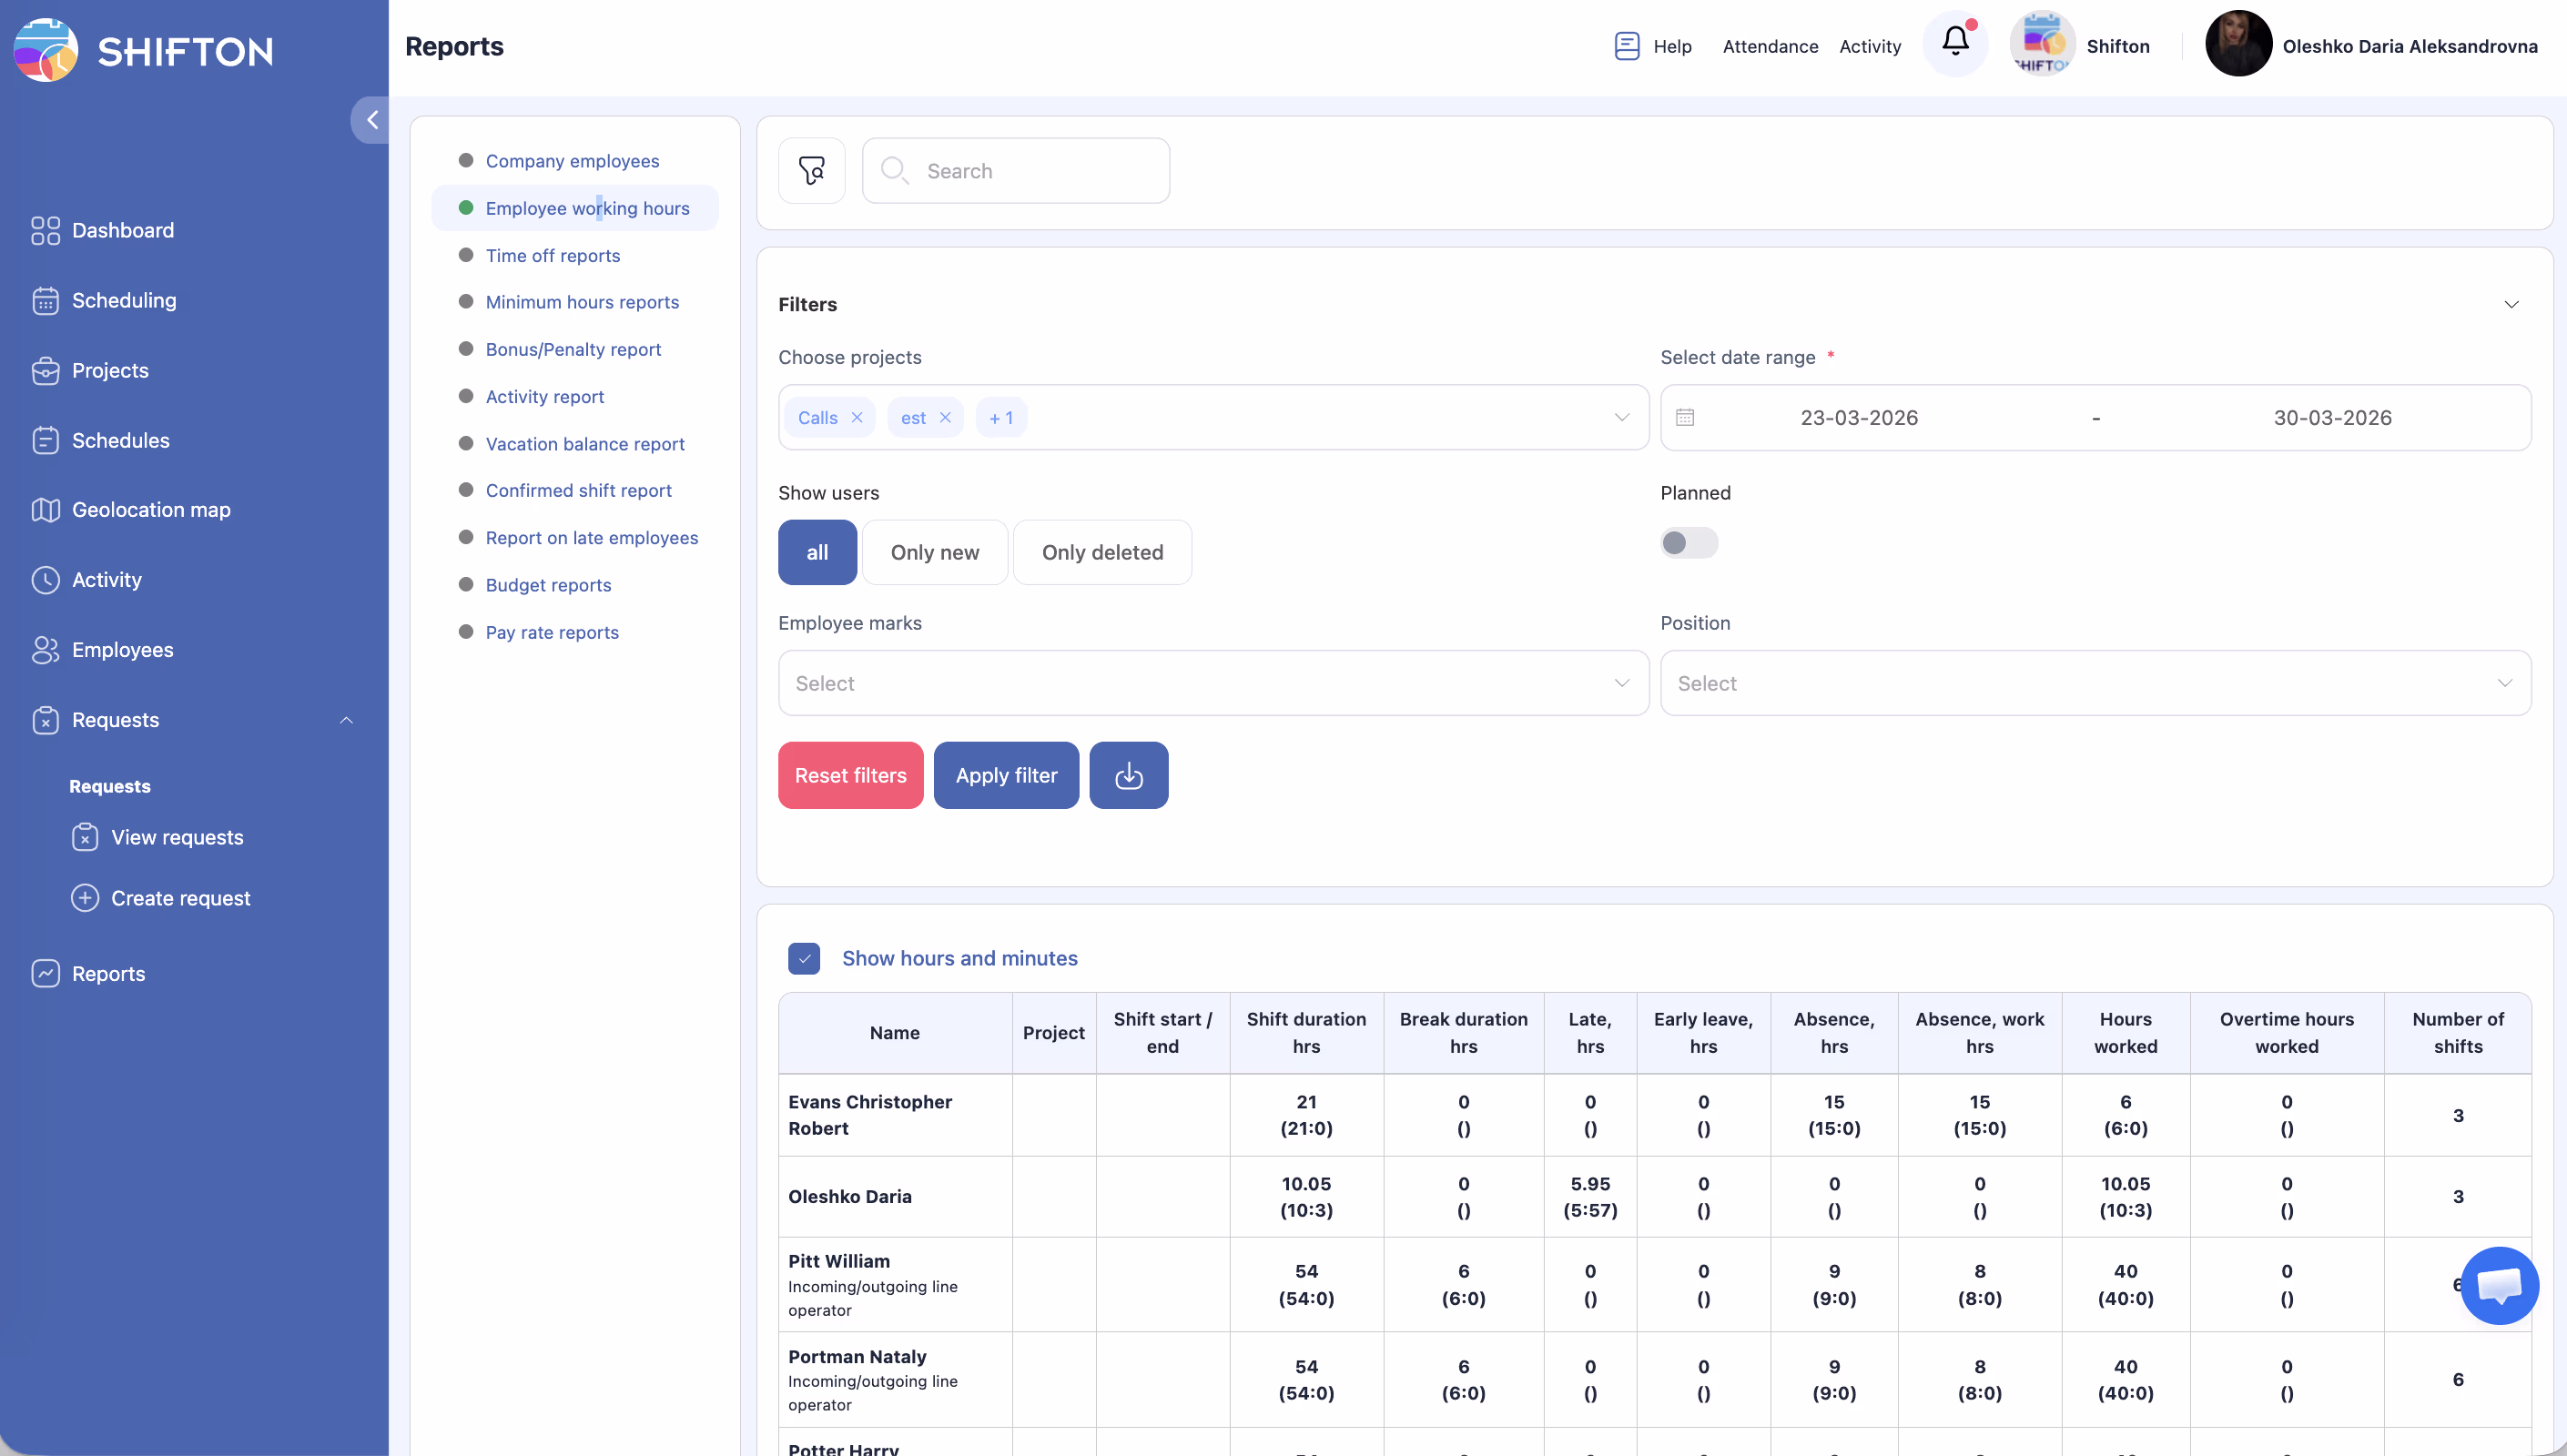Collapse the sidebar with arrow button
This screenshot has width=2567, height=1456.
[372, 120]
